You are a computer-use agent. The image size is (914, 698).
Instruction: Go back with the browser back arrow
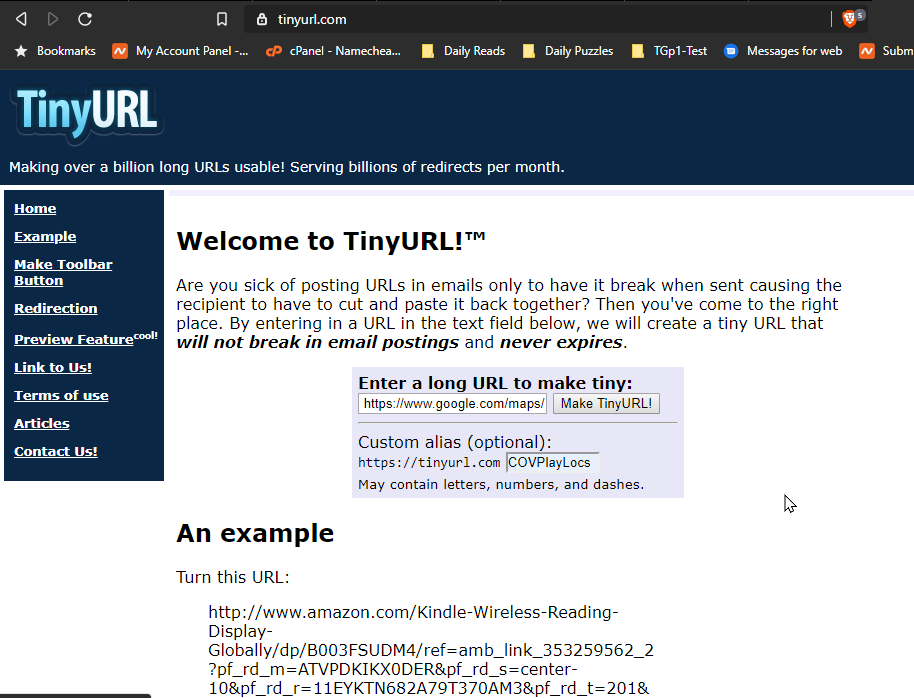pos(22,19)
